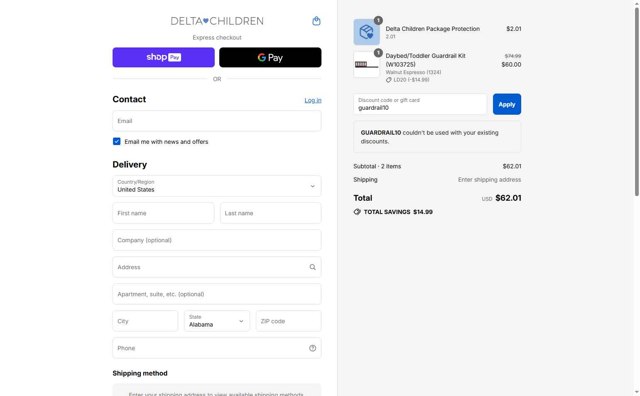Viewport: 640px width, 396px height.
Task: Open the Log in link
Action: click(x=313, y=100)
